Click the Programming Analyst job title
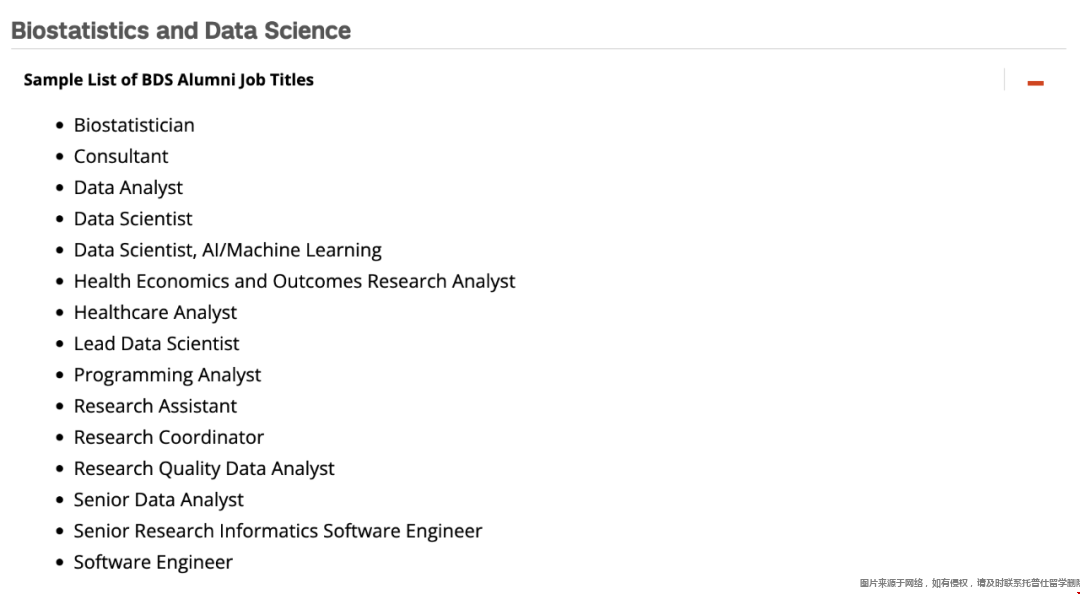Image resolution: width=1080 pixels, height=594 pixels. tap(167, 375)
